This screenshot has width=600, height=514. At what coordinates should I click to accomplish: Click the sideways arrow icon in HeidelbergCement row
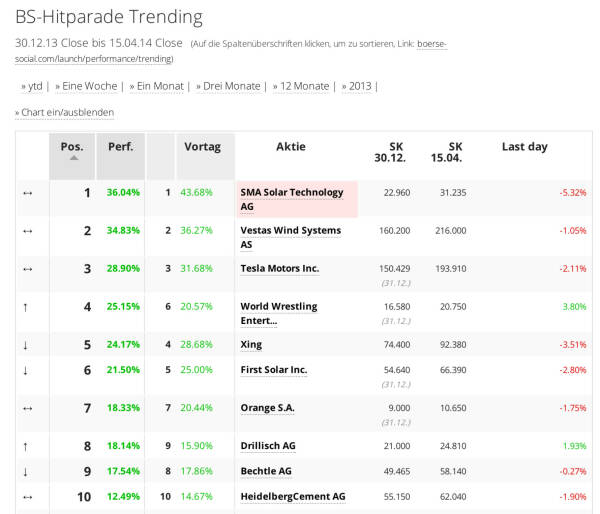click(x=27, y=497)
